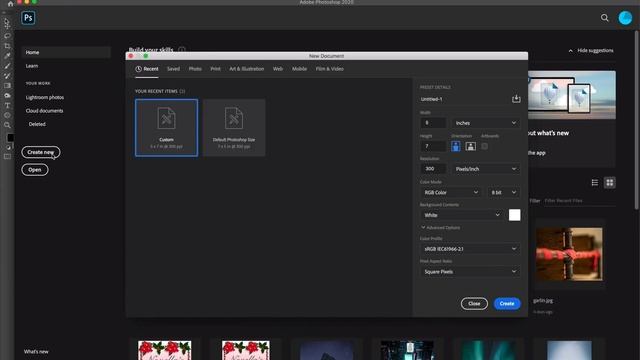The width and height of the screenshot is (640, 360).
Task: Click the screen mode icon at toolbar bottom
Action: (x=7, y=156)
